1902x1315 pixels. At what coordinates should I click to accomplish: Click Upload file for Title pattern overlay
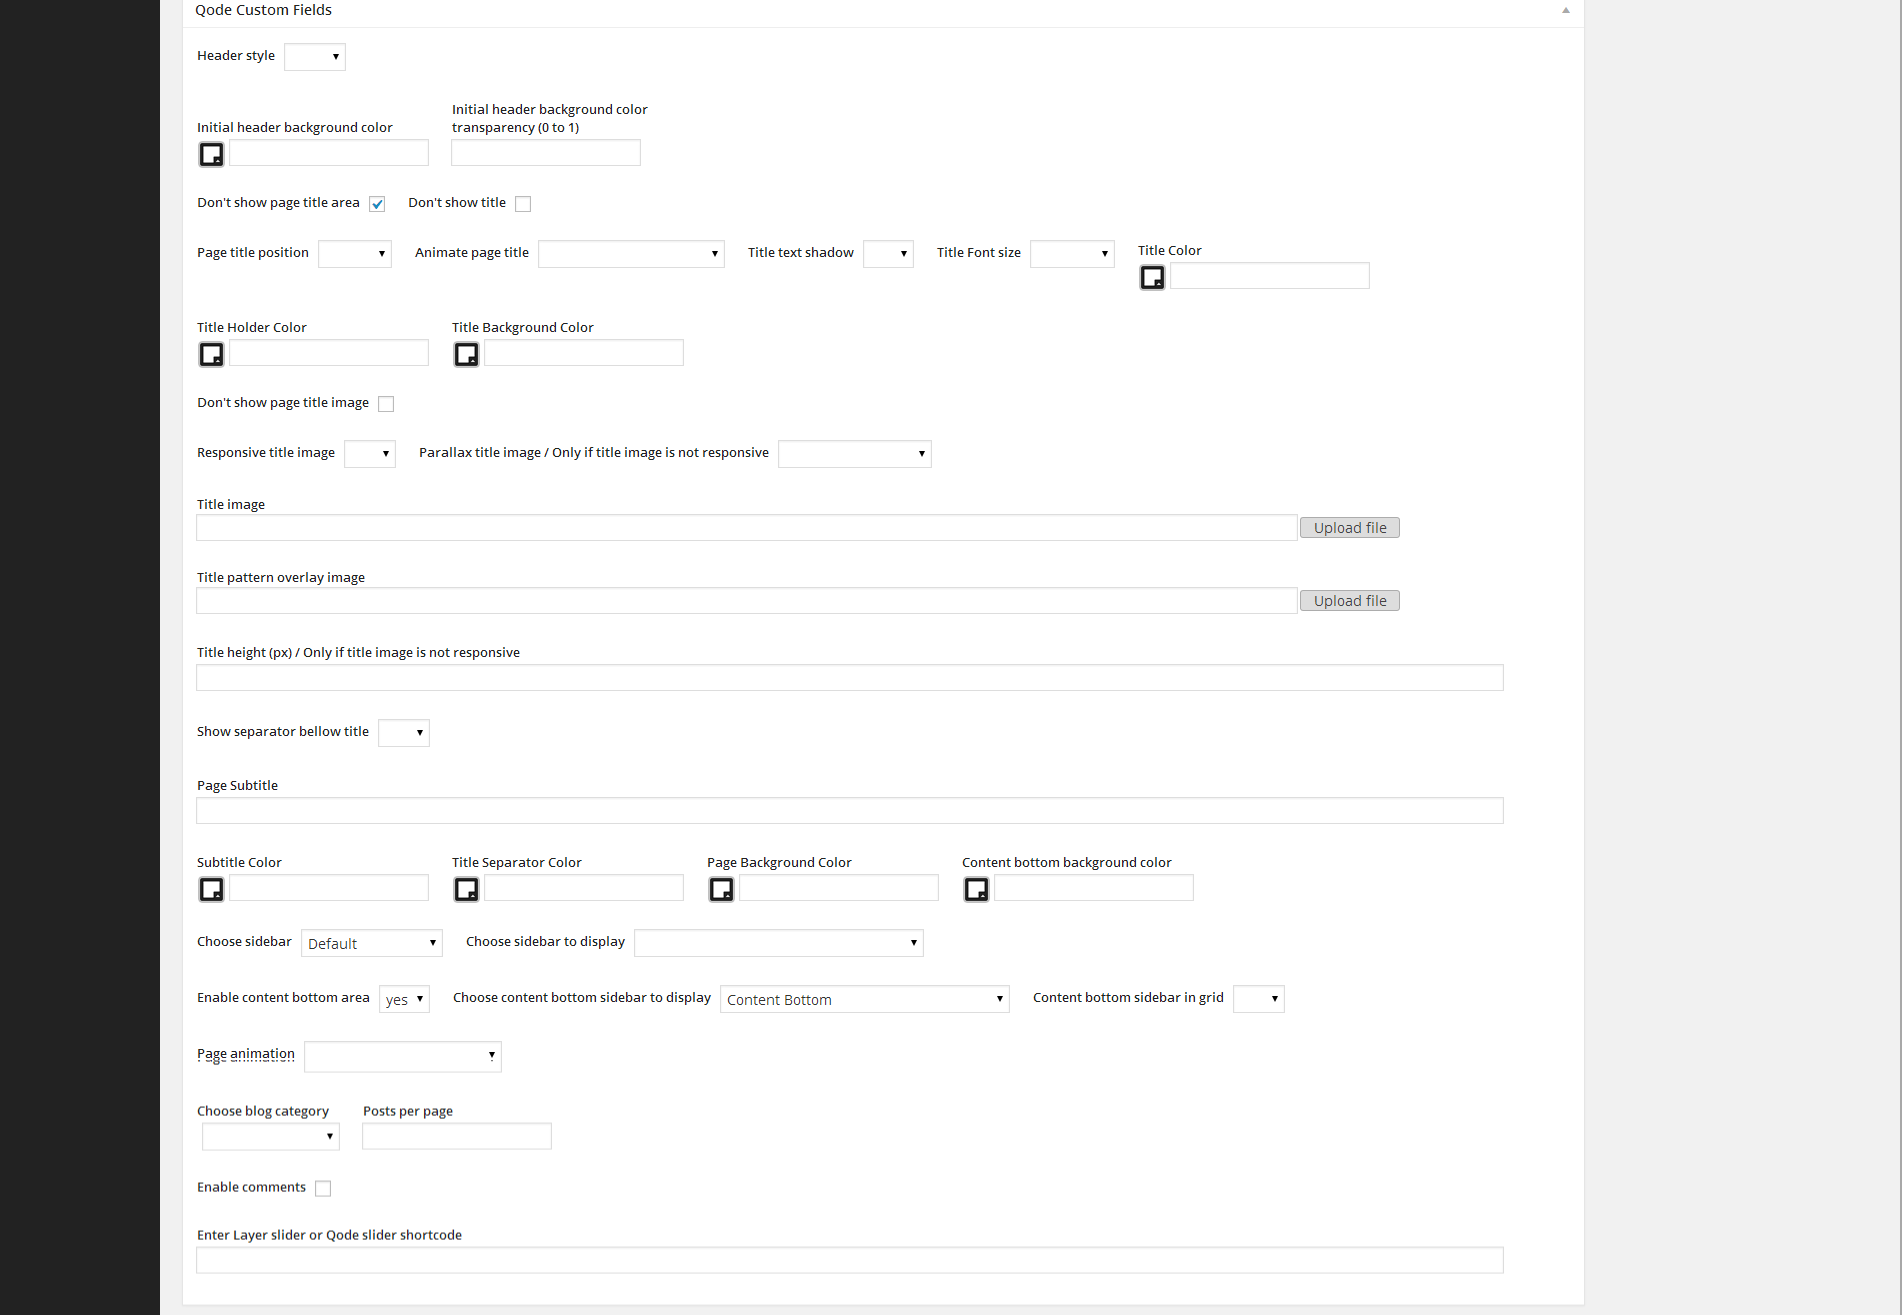coord(1349,601)
